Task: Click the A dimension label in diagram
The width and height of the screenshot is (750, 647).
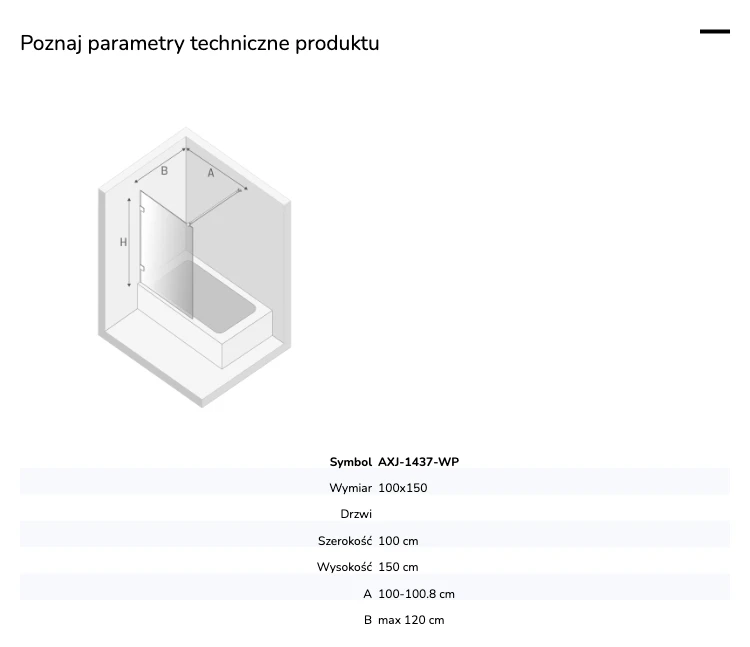Action: tap(210, 173)
